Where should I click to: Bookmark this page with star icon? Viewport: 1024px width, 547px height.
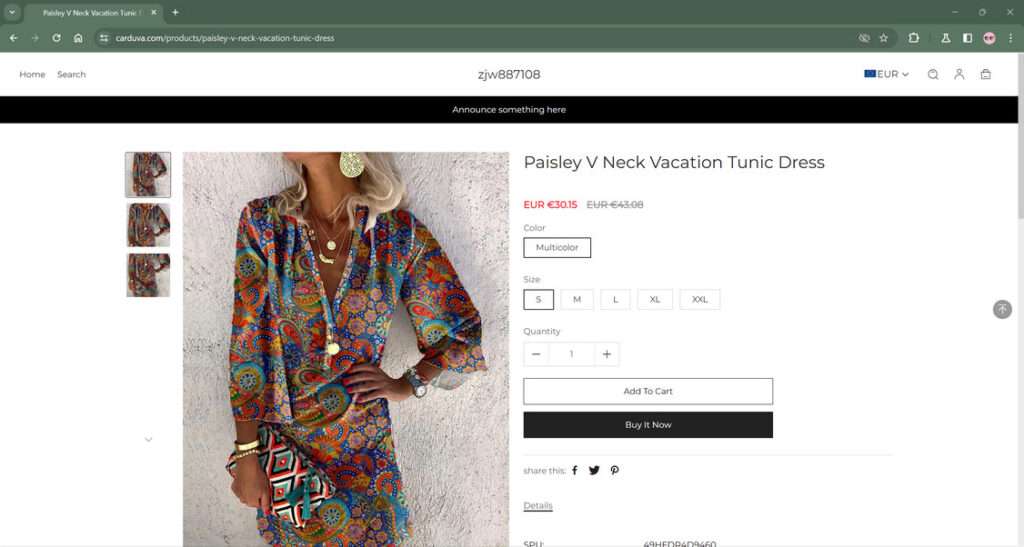point(883,38)
